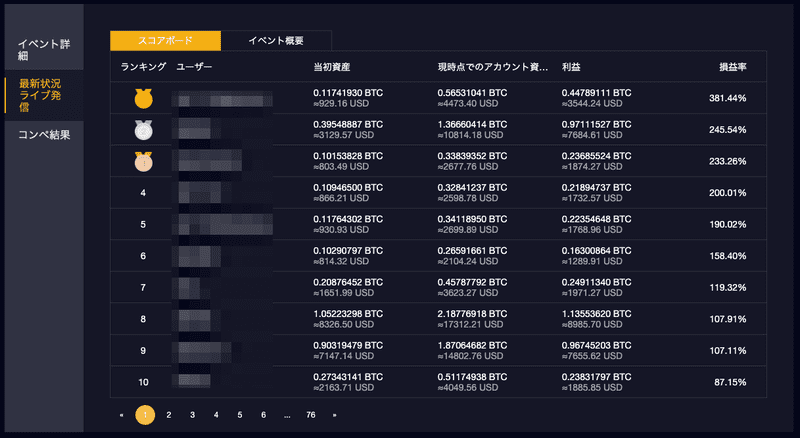Click the 190.02% profit rate value
This screenshot has width=800, height=438.
(x=728, y=225)
